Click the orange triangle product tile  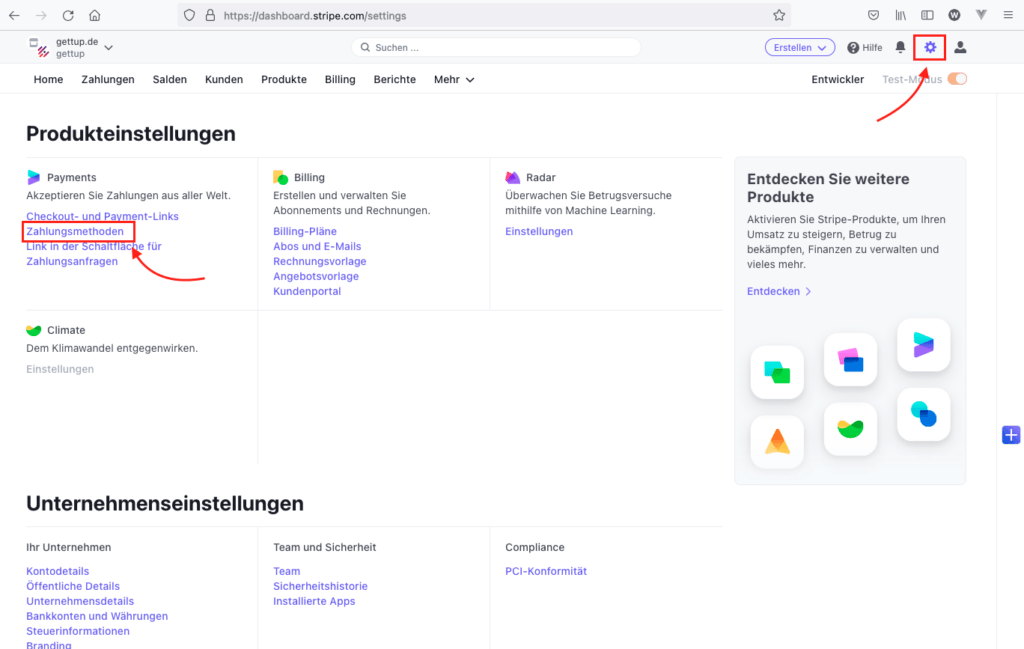pyautogui.click(x=777, y=442)
